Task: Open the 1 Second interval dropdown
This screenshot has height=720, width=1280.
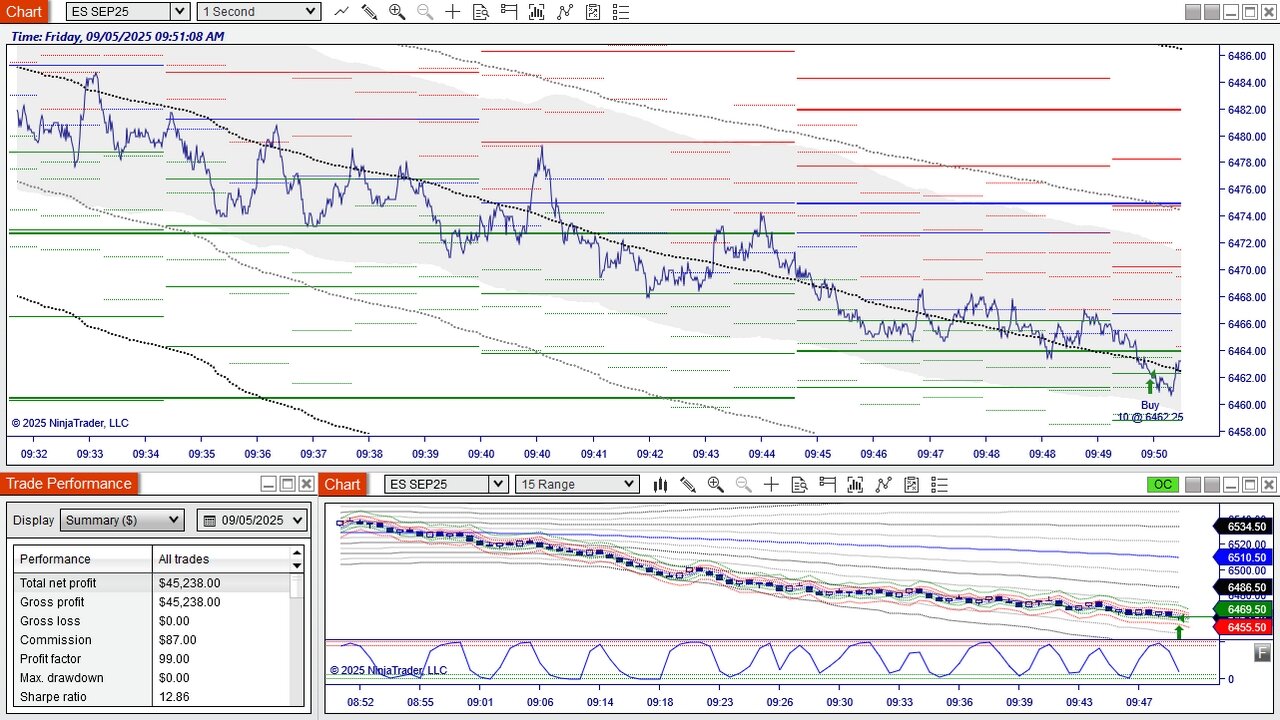Action: click(x=259, y=12)
